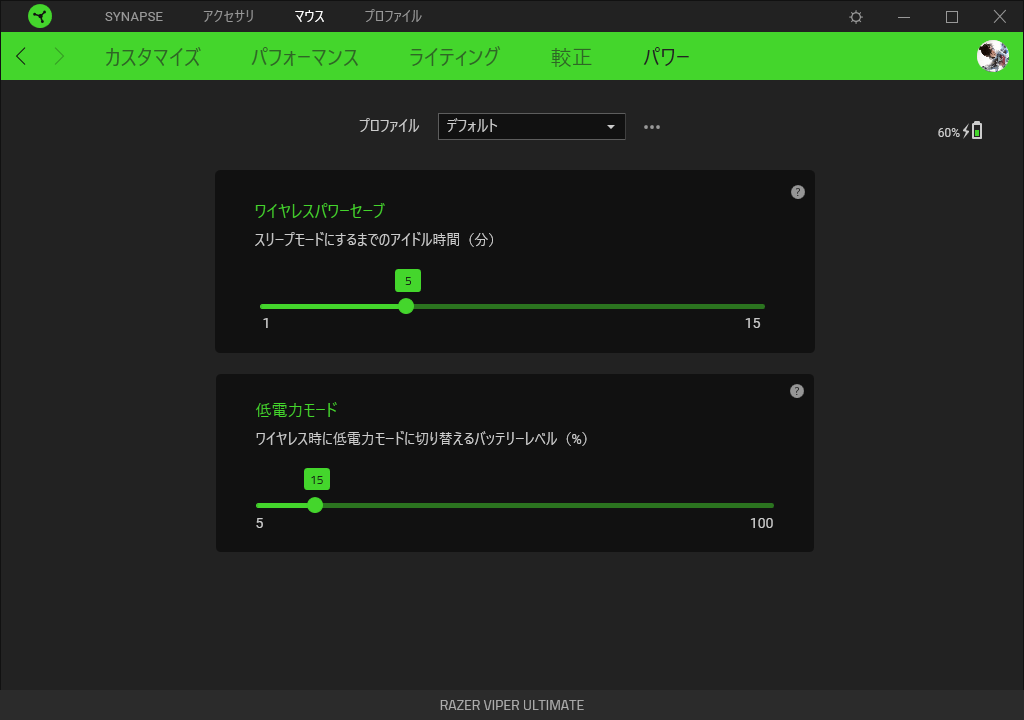Expand the デフォルト profile dropdown

[x=532, y=126]
